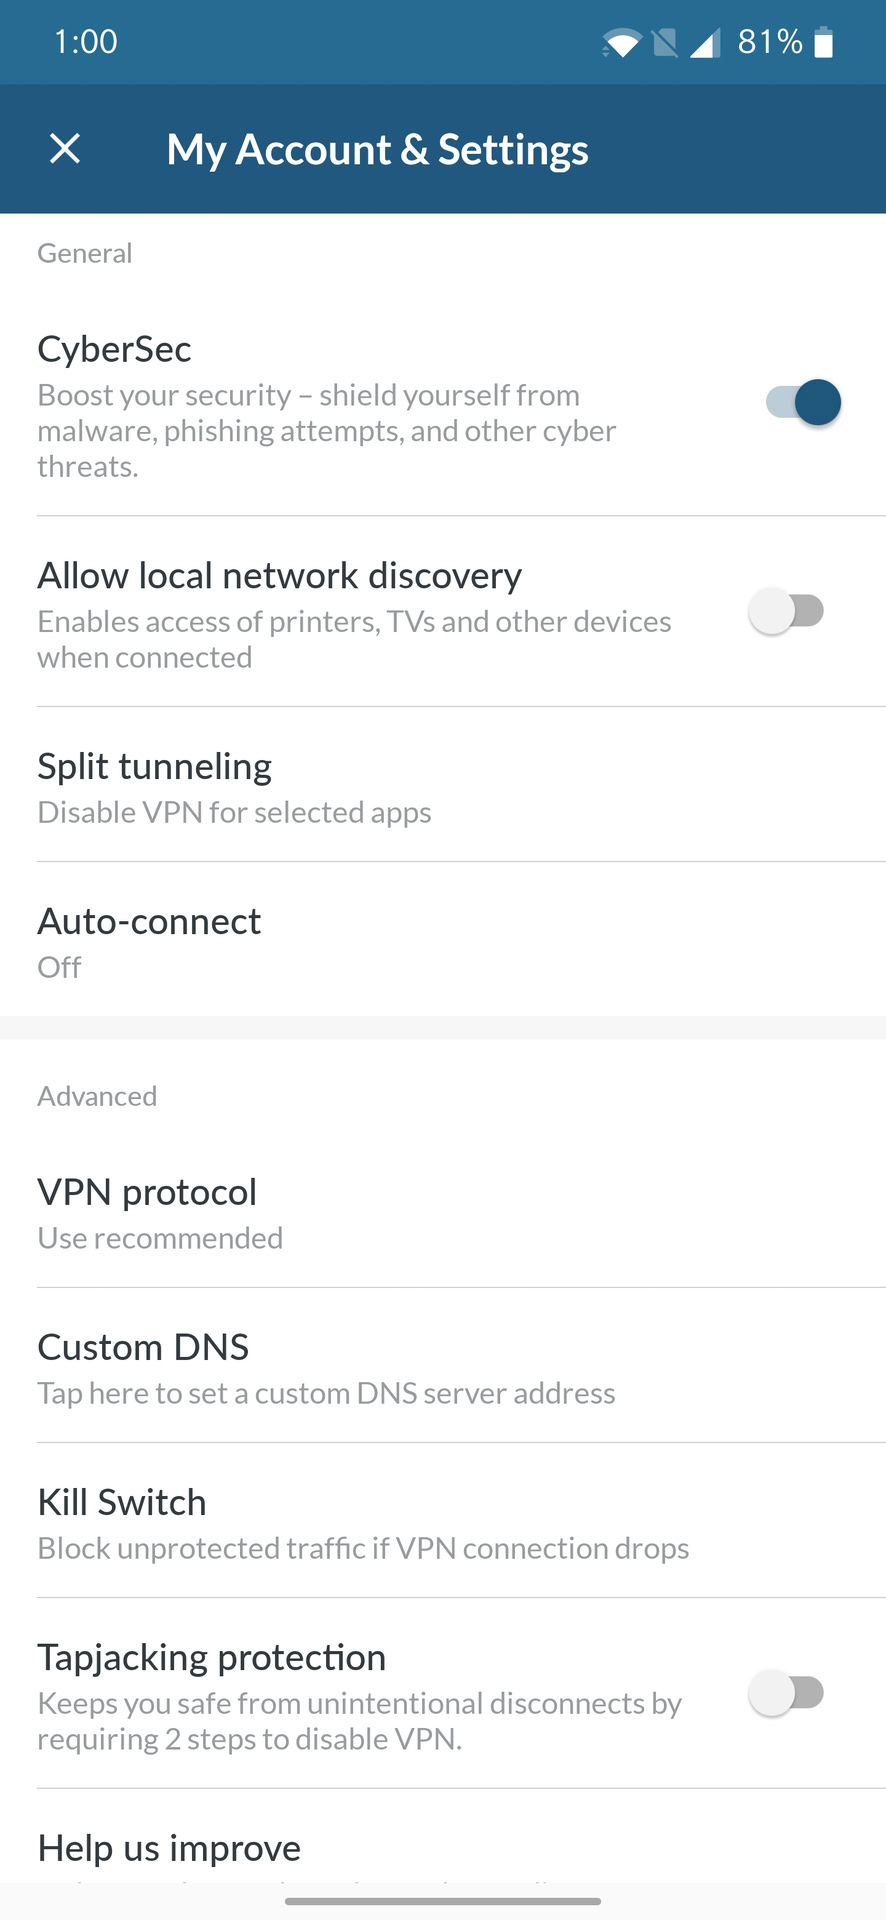Choose a VPN protocol option
886x1920 pixels.
443,1213
